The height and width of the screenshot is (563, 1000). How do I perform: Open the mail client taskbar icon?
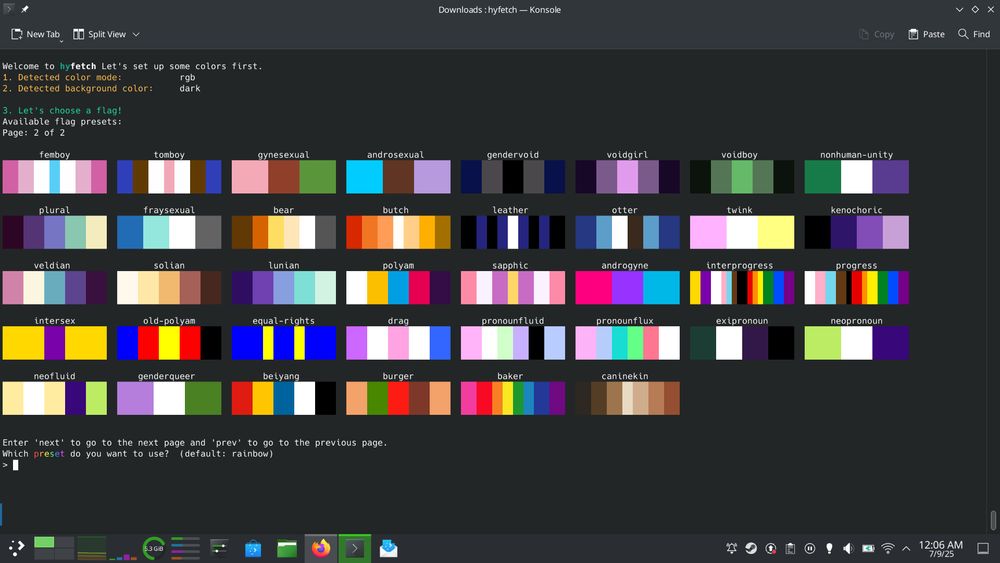[x=388, y=548]
